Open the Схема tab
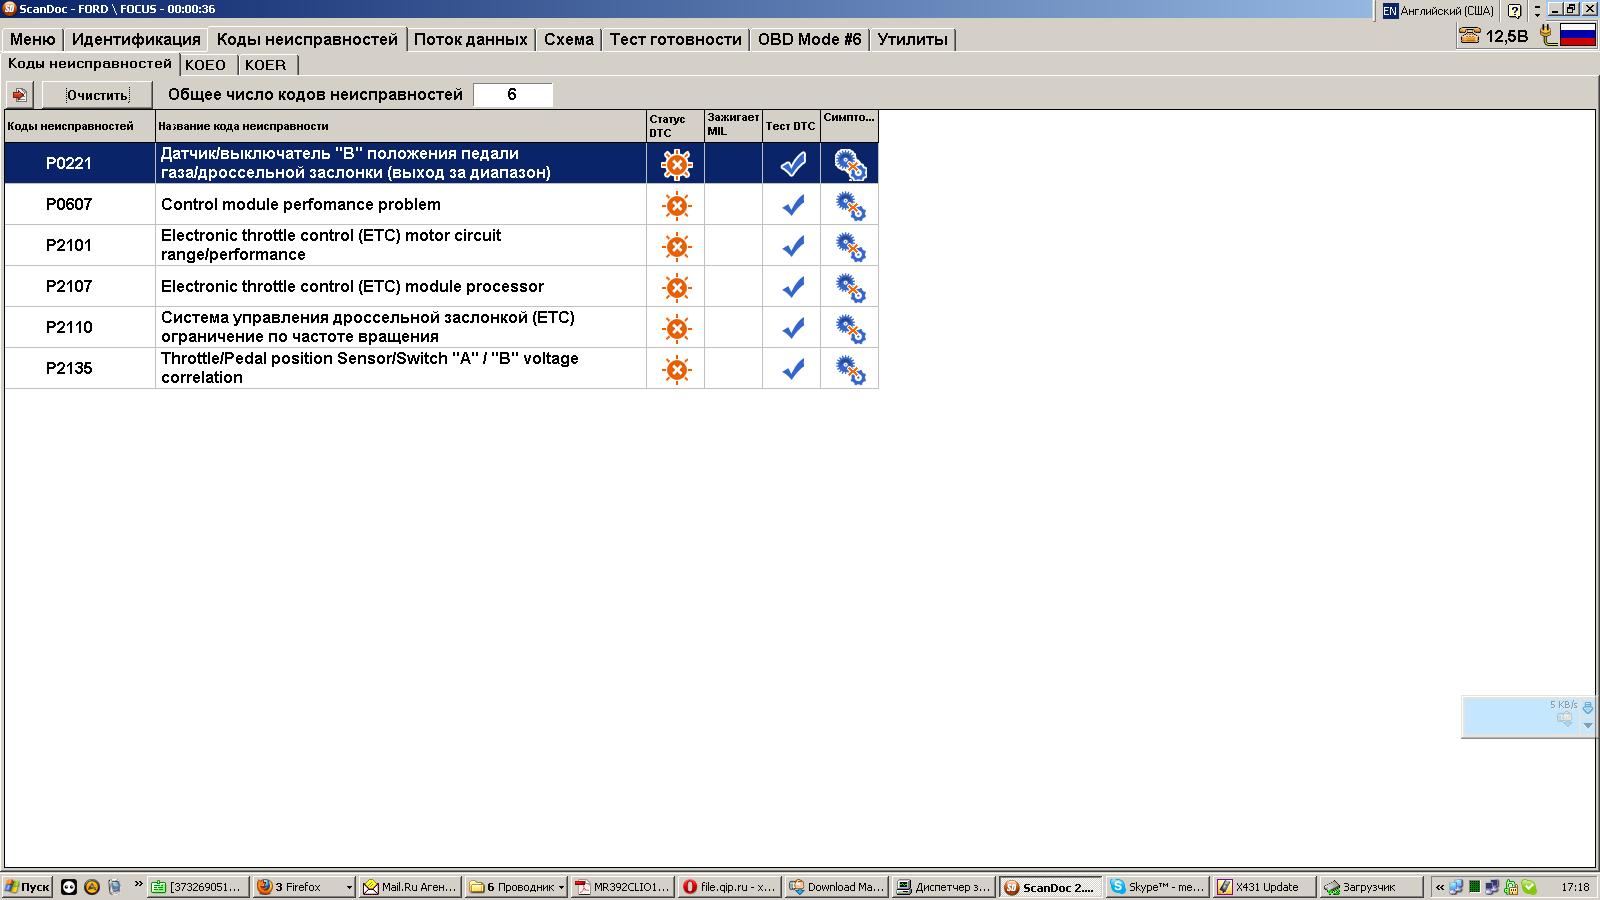Viewport: 1600px width, 900px height. pos(569,39)
